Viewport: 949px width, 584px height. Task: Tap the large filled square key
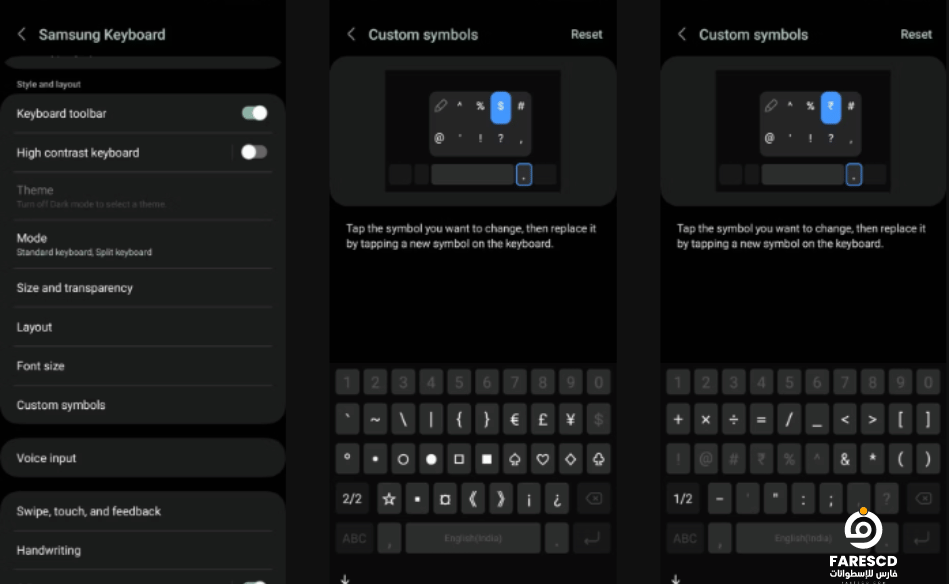click(x=487, y=459)
